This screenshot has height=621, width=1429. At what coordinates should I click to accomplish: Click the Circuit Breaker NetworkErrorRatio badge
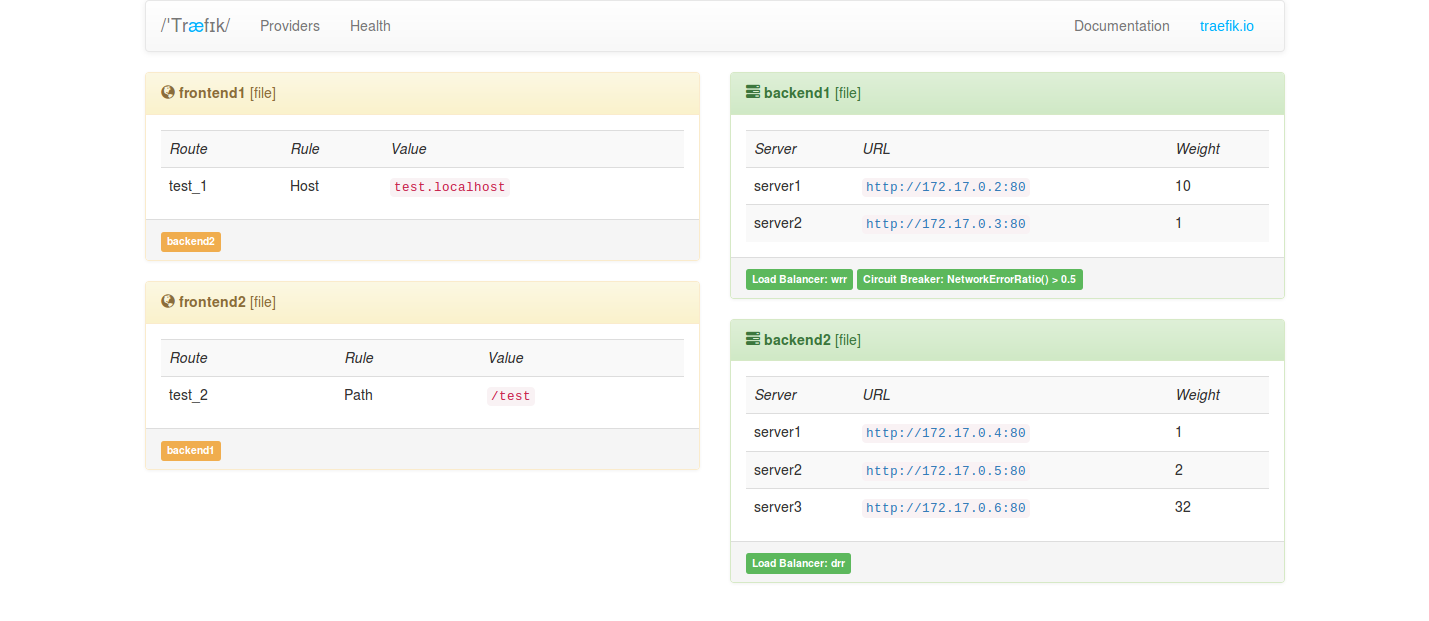[x=970, y=279]
